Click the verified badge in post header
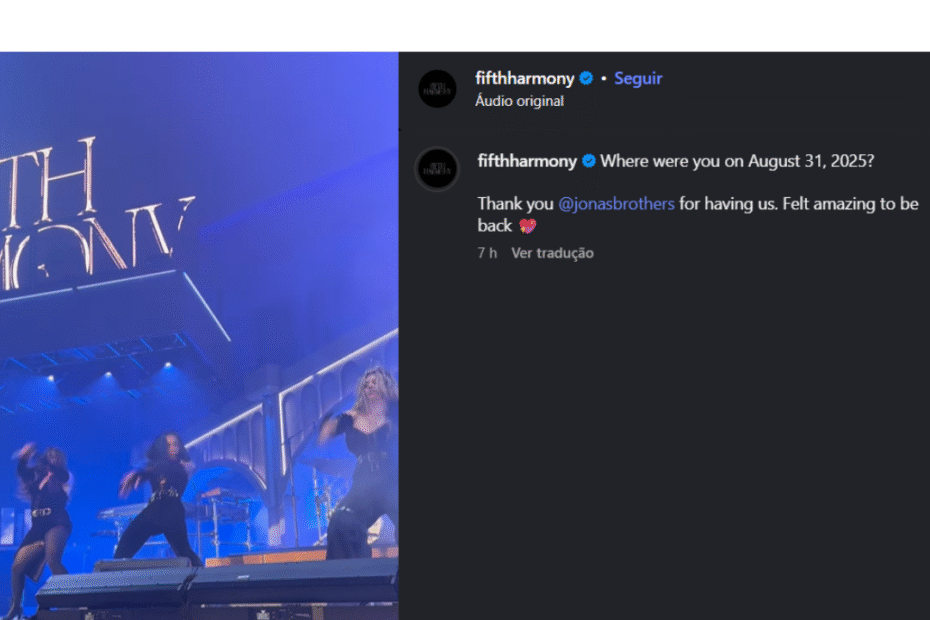This screenshot has height=620, width=930. (x=587, y=79)
